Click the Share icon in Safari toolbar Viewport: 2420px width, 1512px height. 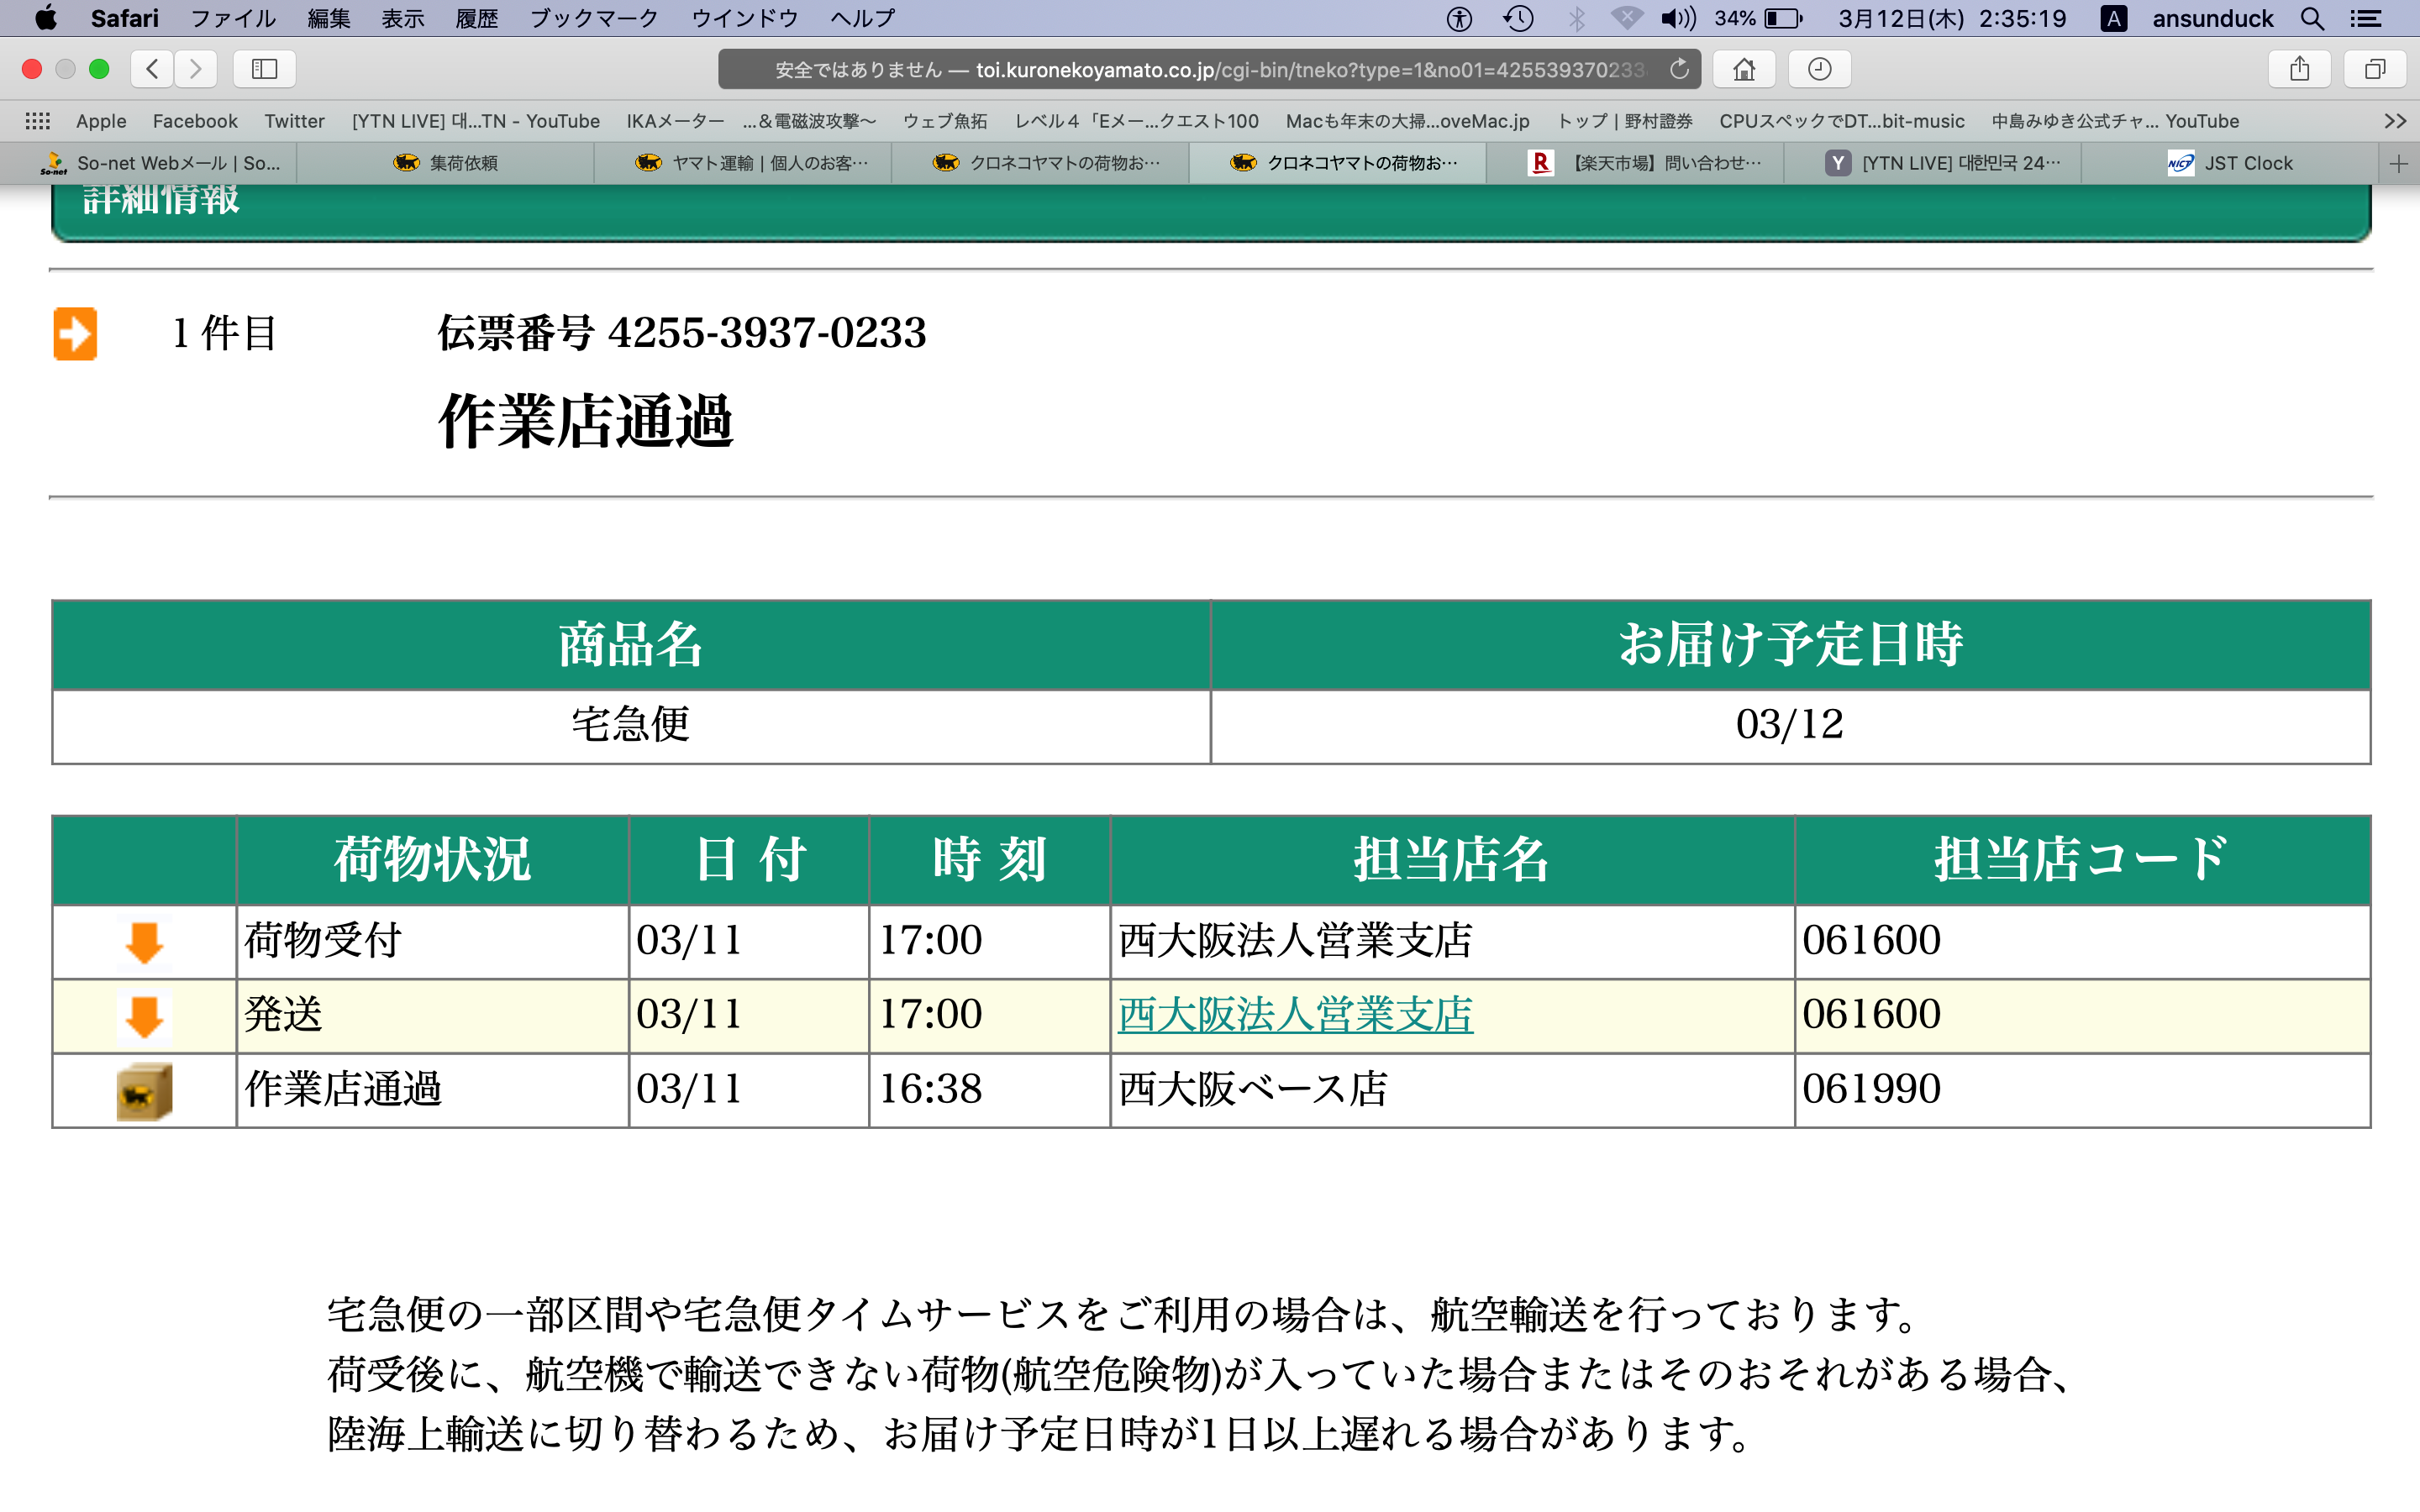(x=2300, y=69)
